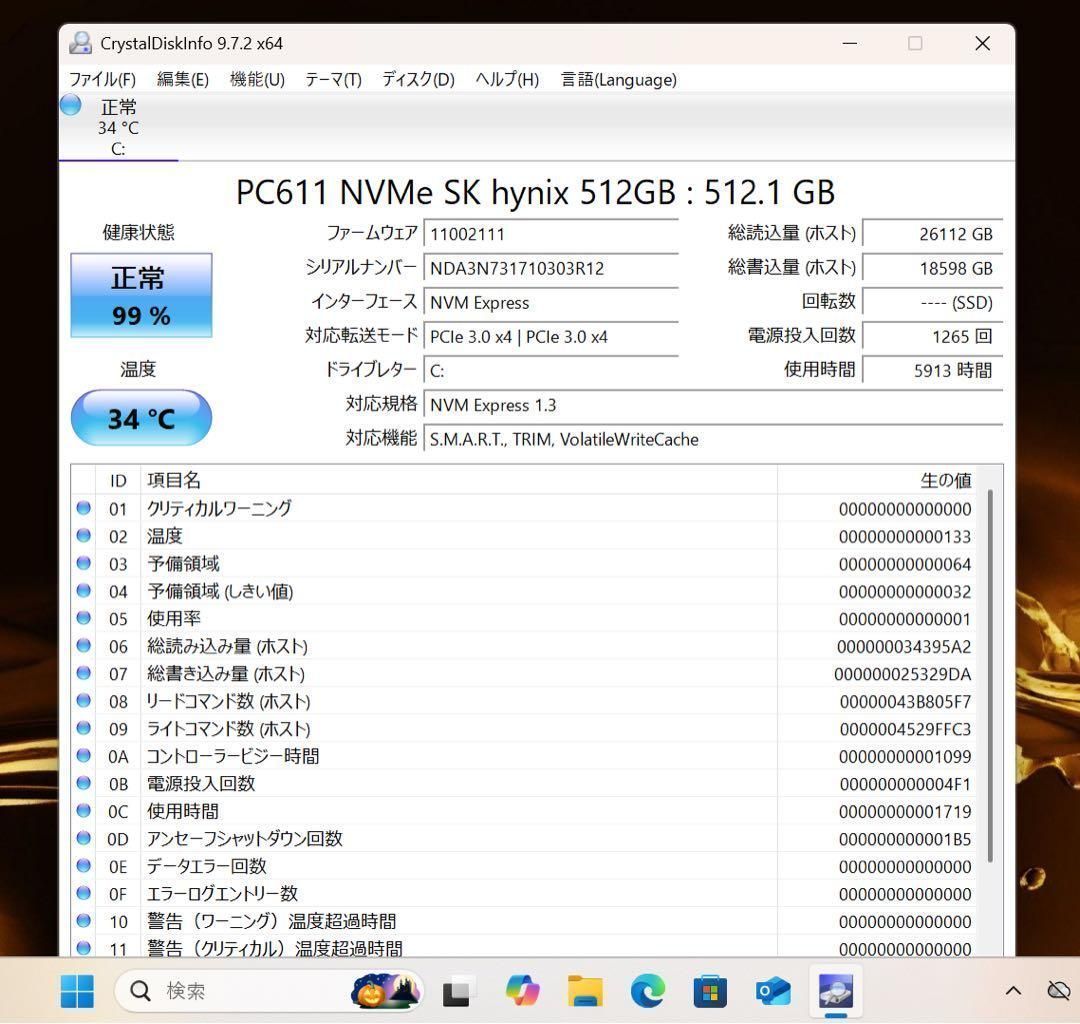
Task: Click the CrystalDiskInfo icon in the title bar
Action: coord(79,43)
